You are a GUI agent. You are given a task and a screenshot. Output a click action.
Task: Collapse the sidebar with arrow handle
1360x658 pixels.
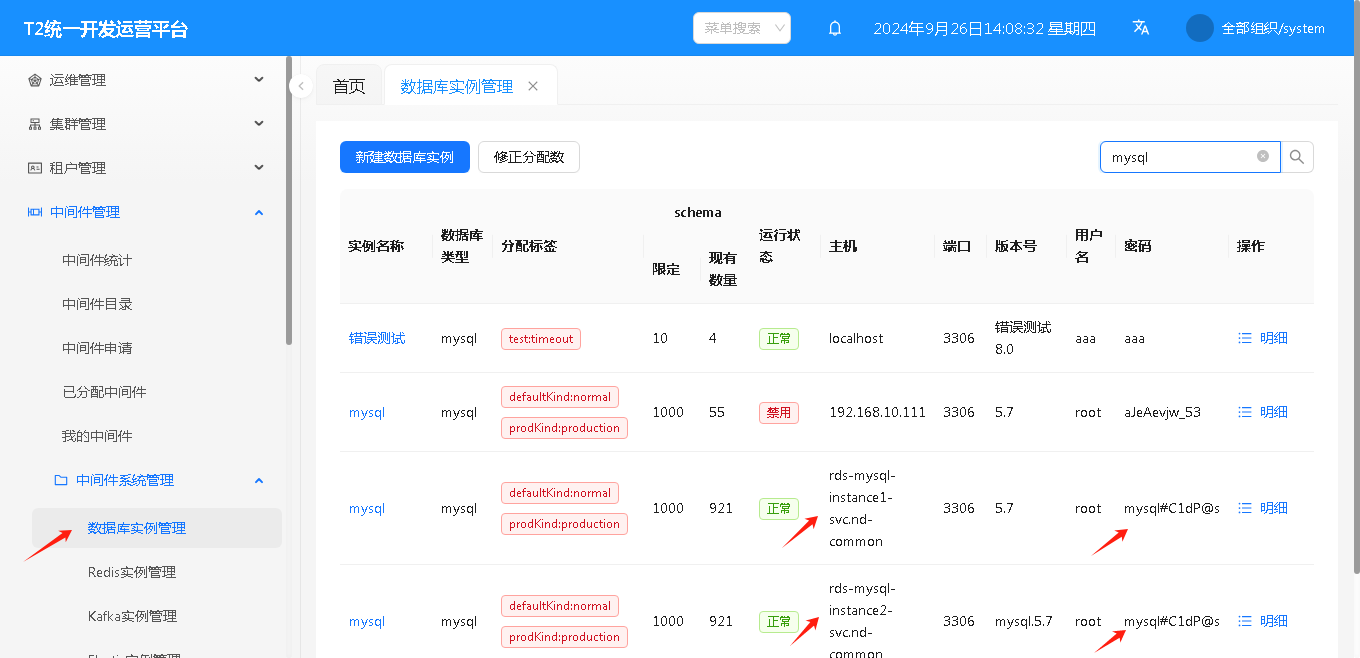pyautogui.click(x=301, y=87)
